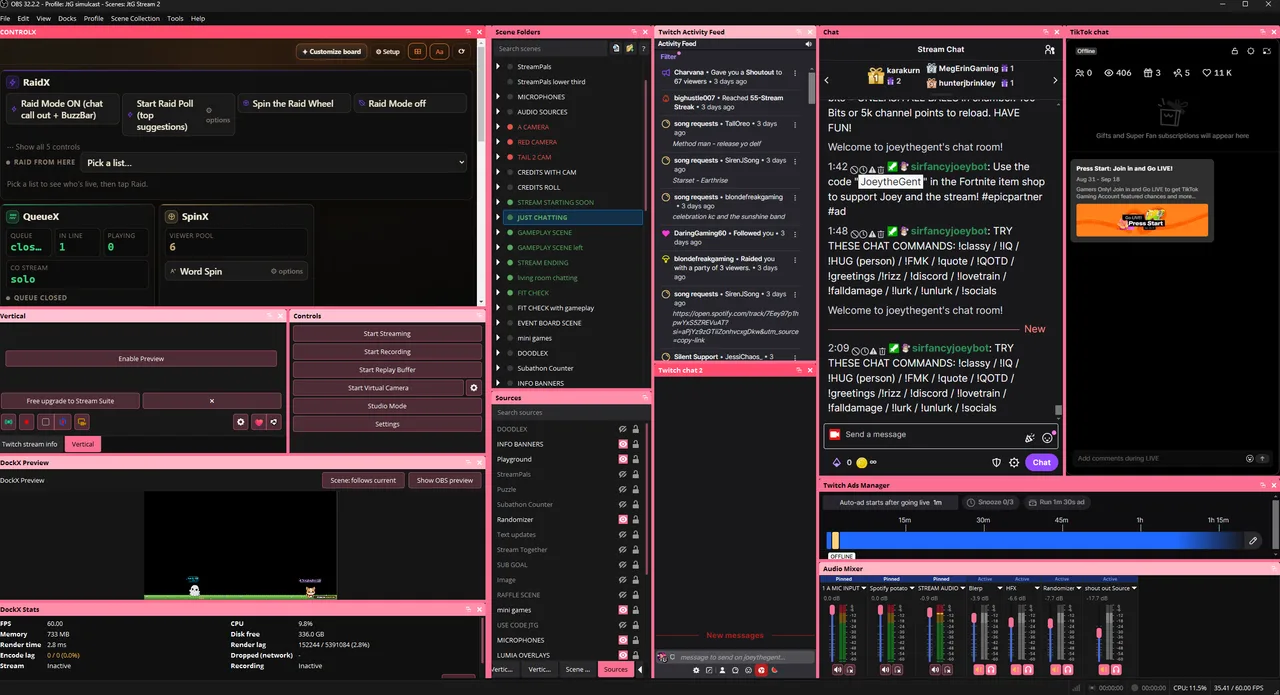Image resolution: width=1280 pixels, height=695 pixels.
Task: Click the Search scenes field
Action: [x=552, y=48]
